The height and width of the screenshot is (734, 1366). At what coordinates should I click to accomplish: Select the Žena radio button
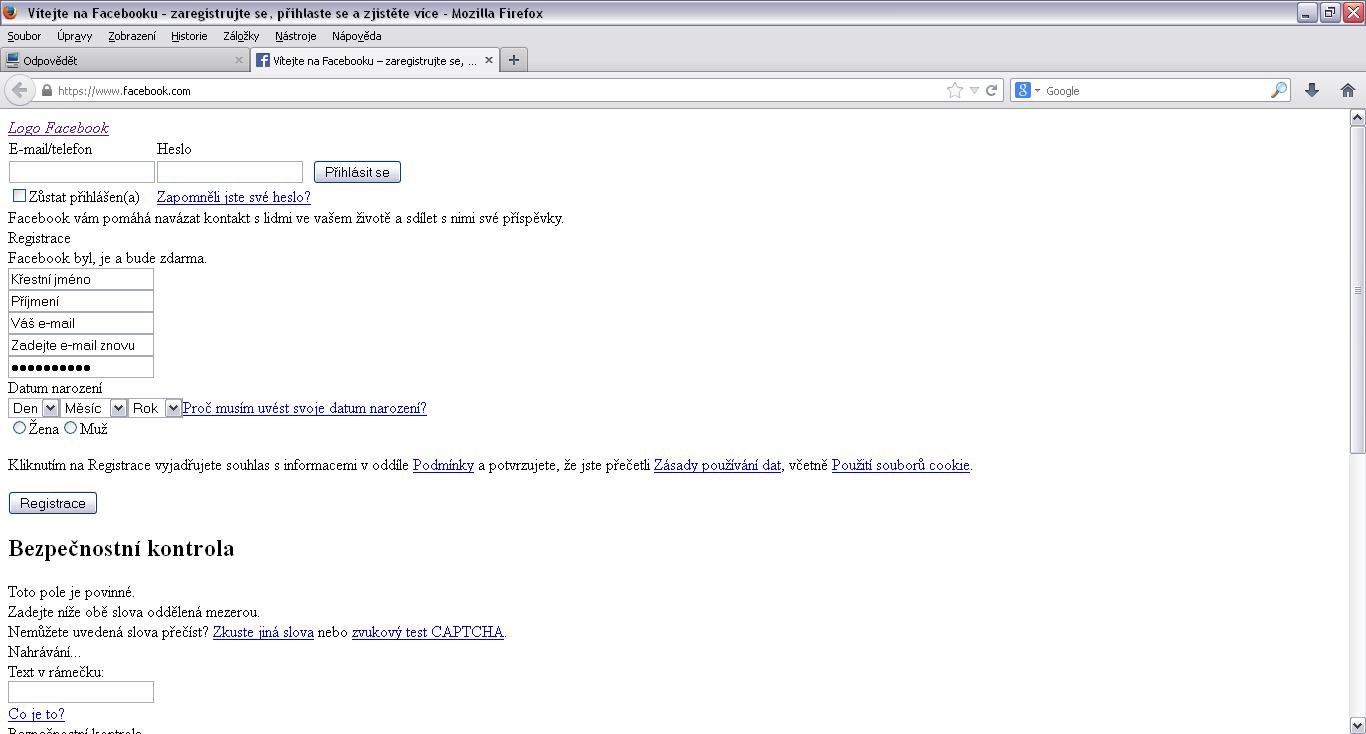tap(19, 427)
